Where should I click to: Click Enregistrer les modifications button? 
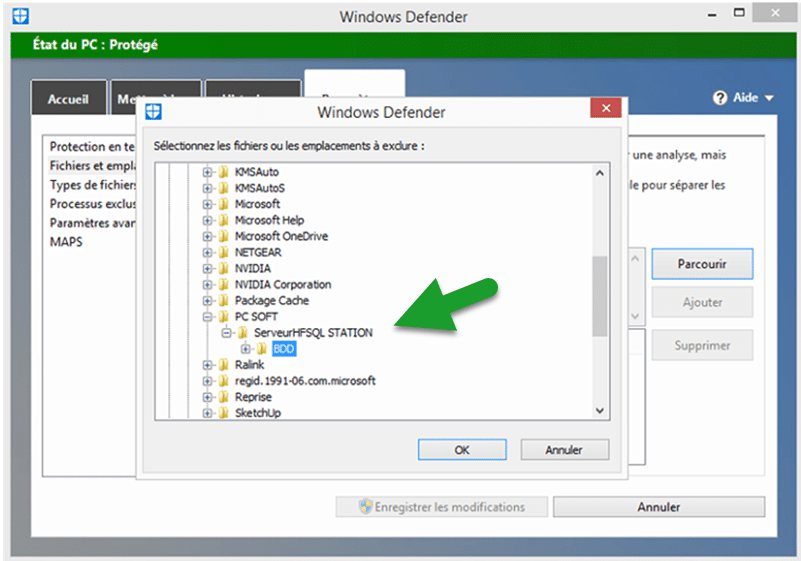point(442,507)
